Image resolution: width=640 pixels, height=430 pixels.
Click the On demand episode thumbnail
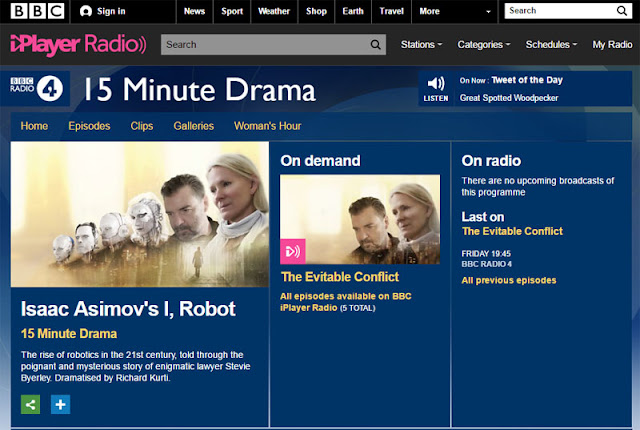pos(360,219)
